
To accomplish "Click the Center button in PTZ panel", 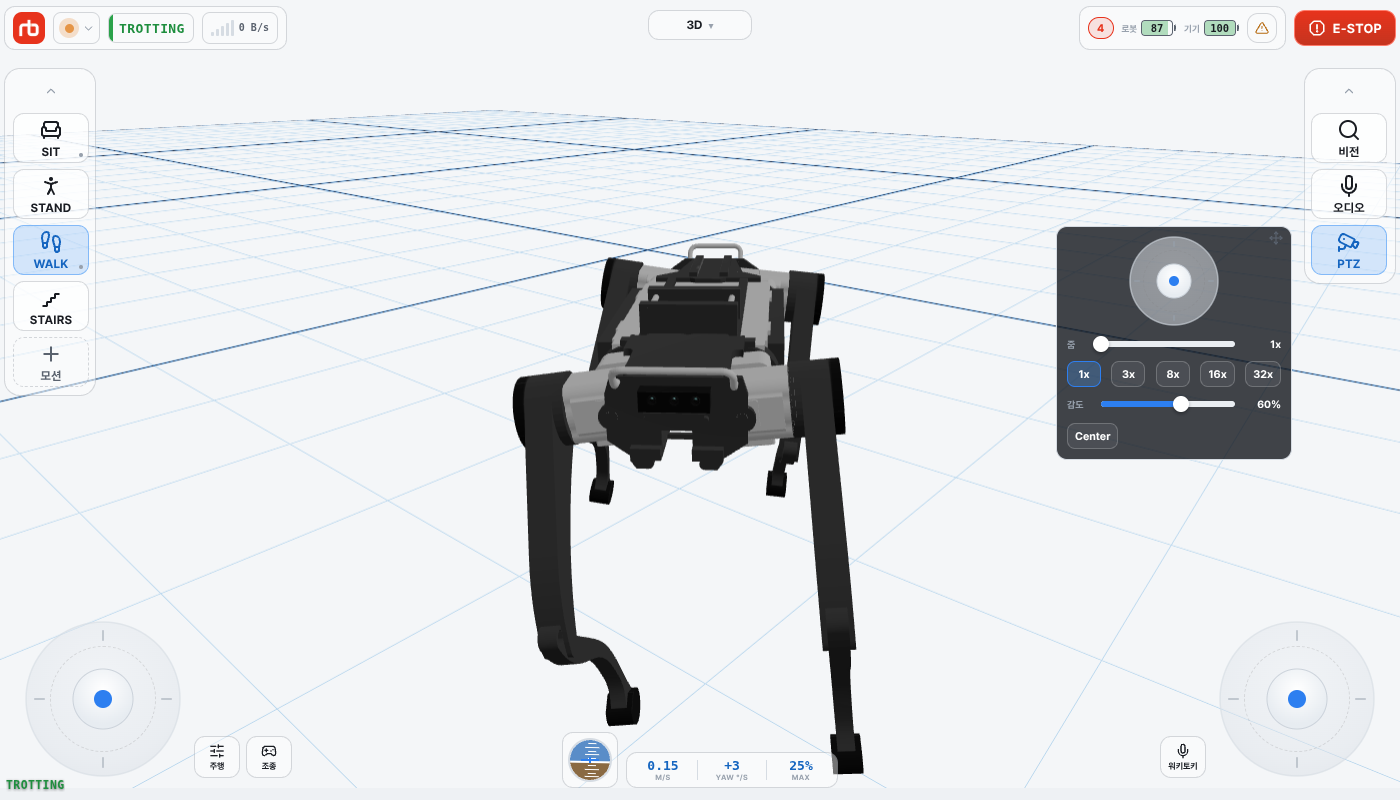I will pyautogui.click(x=1093, y=436).
